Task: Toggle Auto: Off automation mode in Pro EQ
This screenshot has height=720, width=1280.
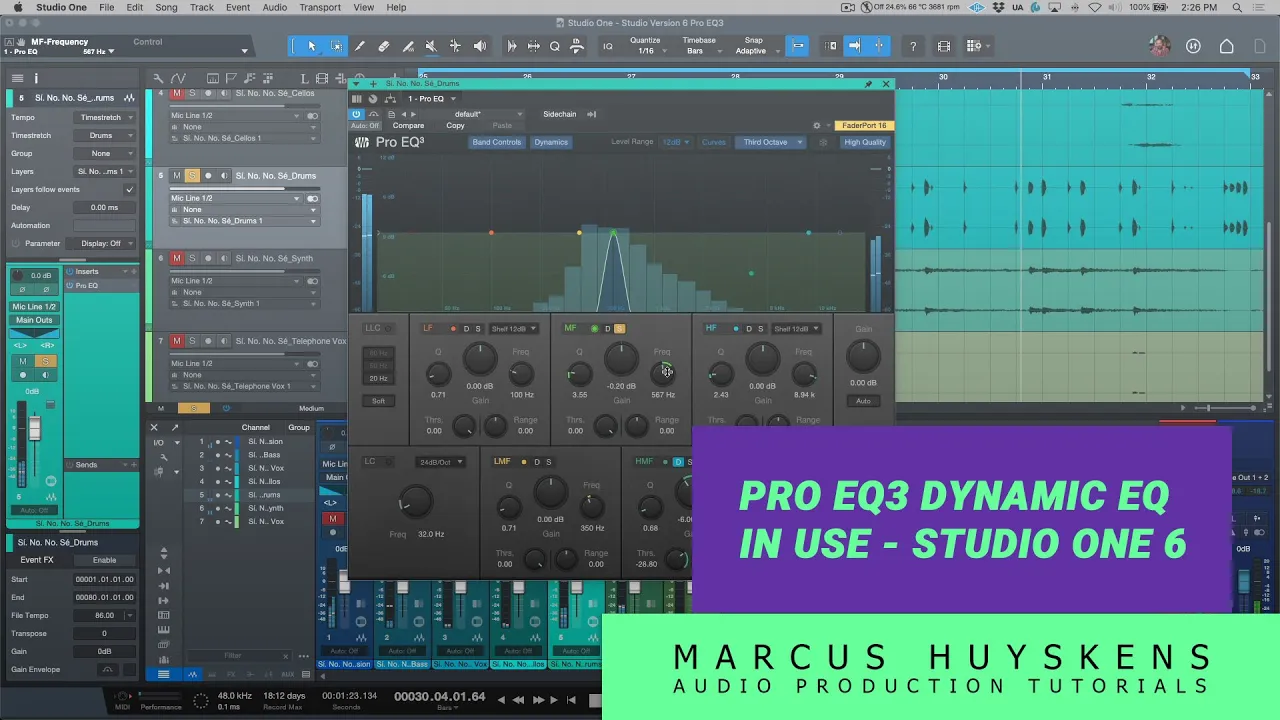Action: point(365,126)
